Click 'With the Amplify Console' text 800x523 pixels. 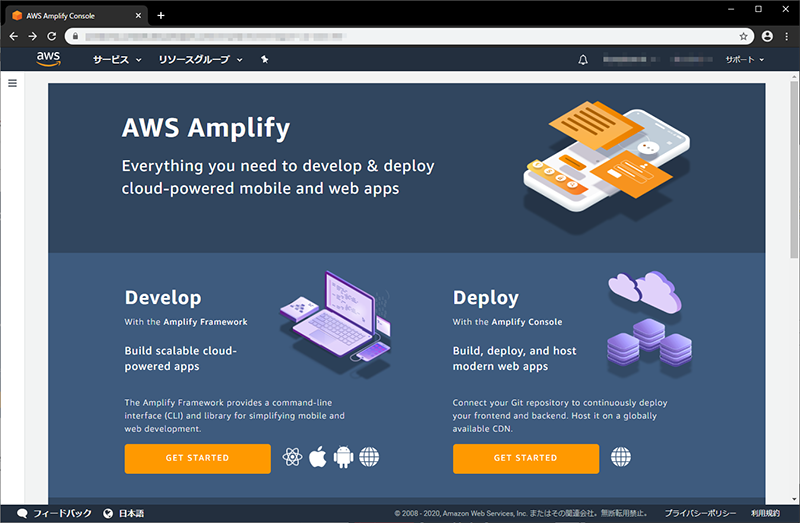(507, 322)
